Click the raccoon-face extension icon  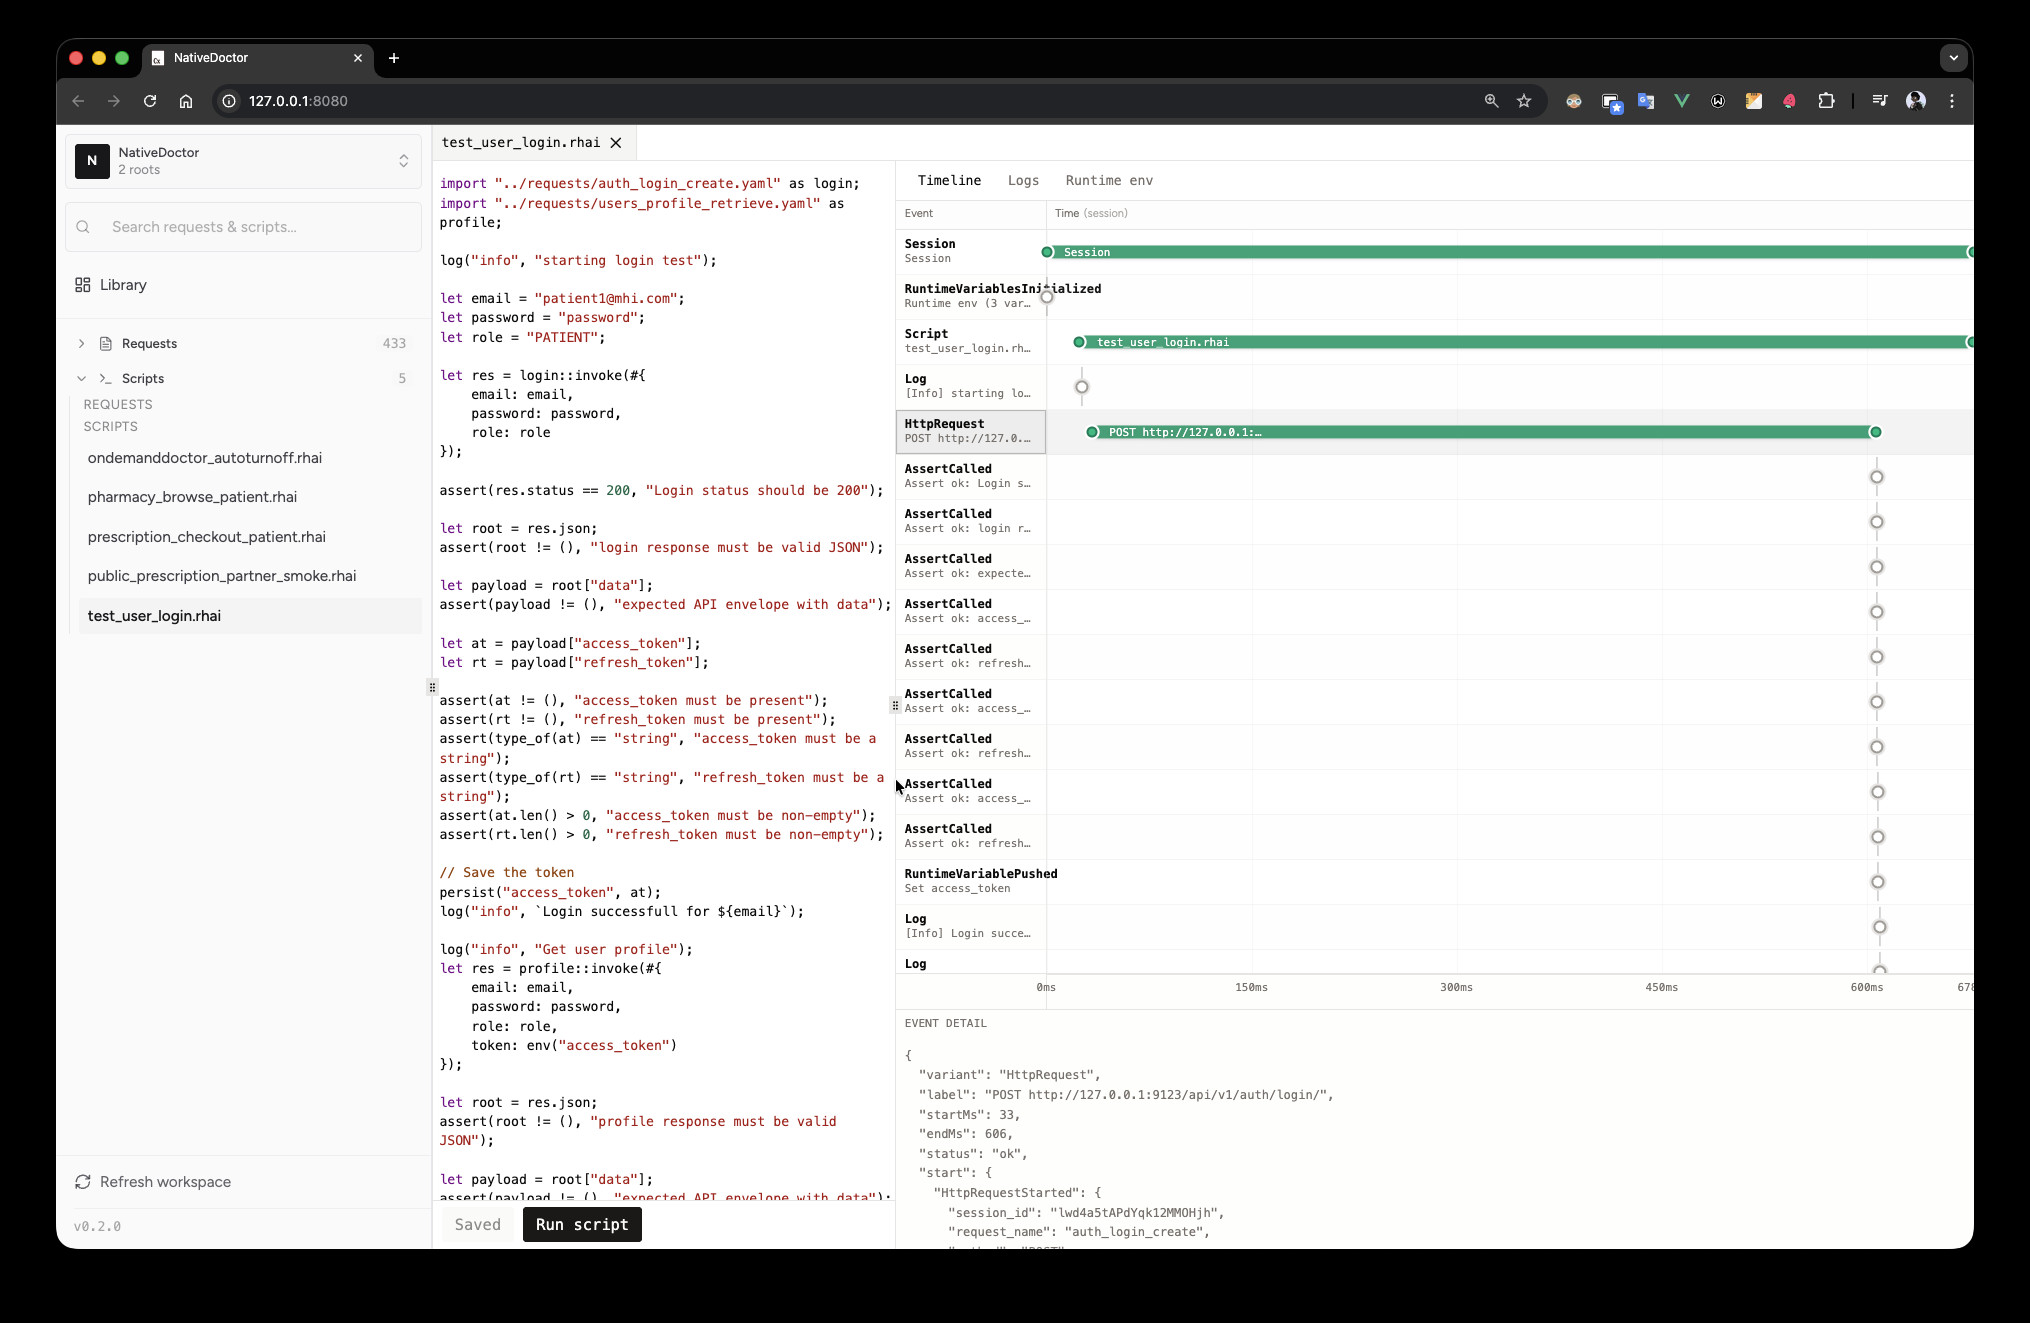click(1574, 101)
